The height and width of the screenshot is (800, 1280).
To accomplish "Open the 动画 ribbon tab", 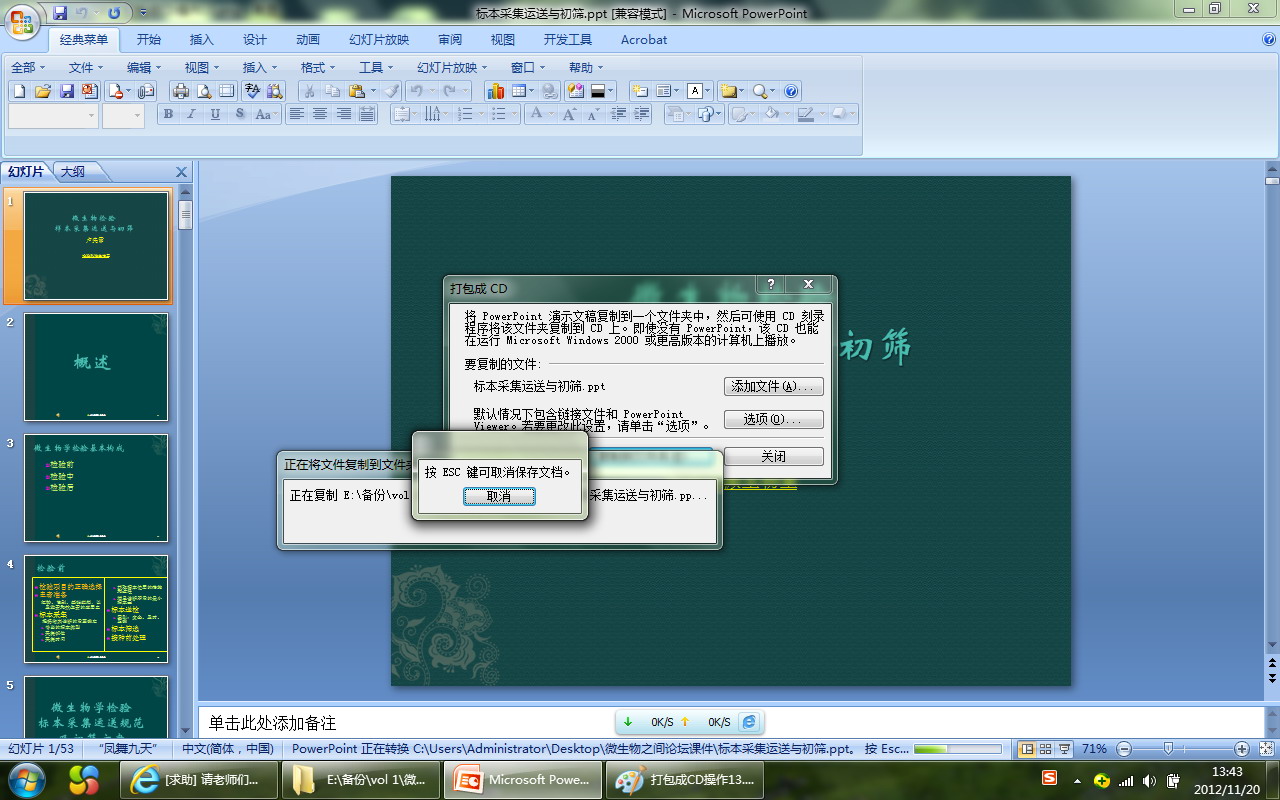I will coord(308,40).
